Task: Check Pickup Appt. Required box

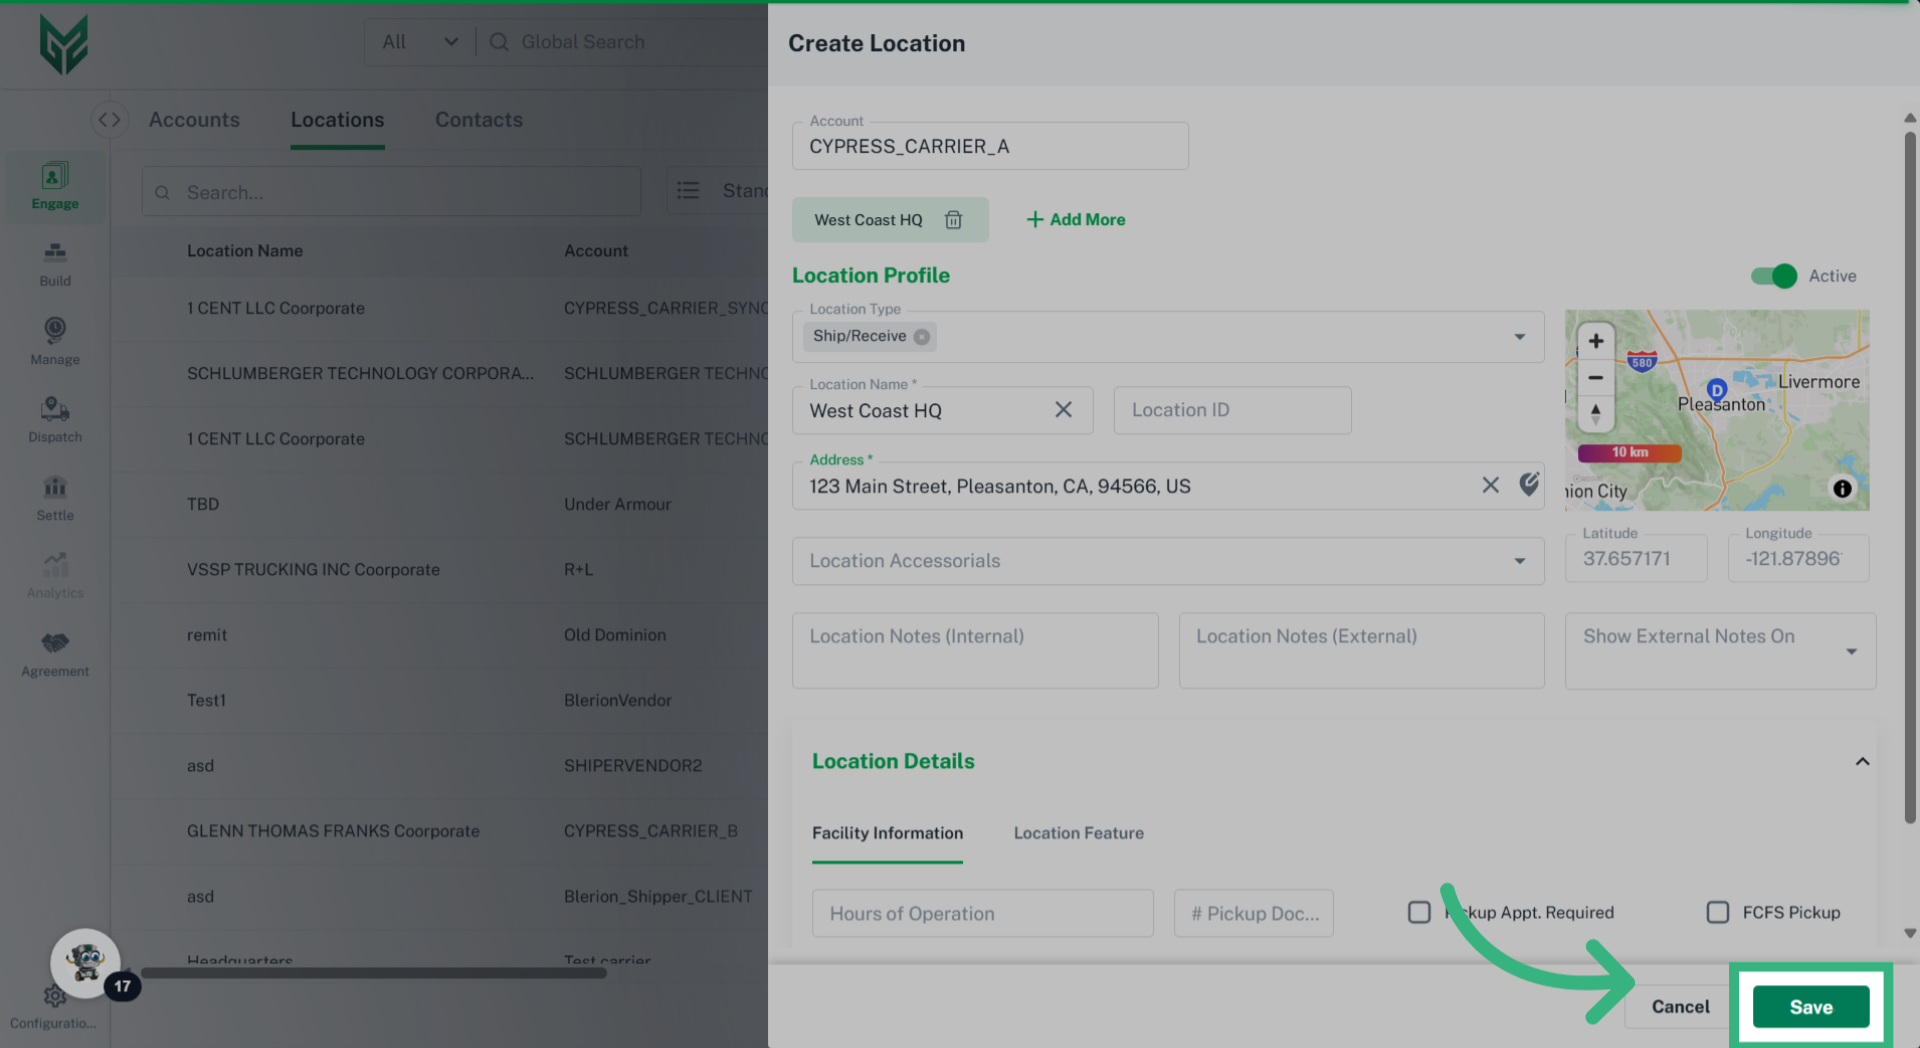Action: pyautogui.click(x=1419, y=912)
